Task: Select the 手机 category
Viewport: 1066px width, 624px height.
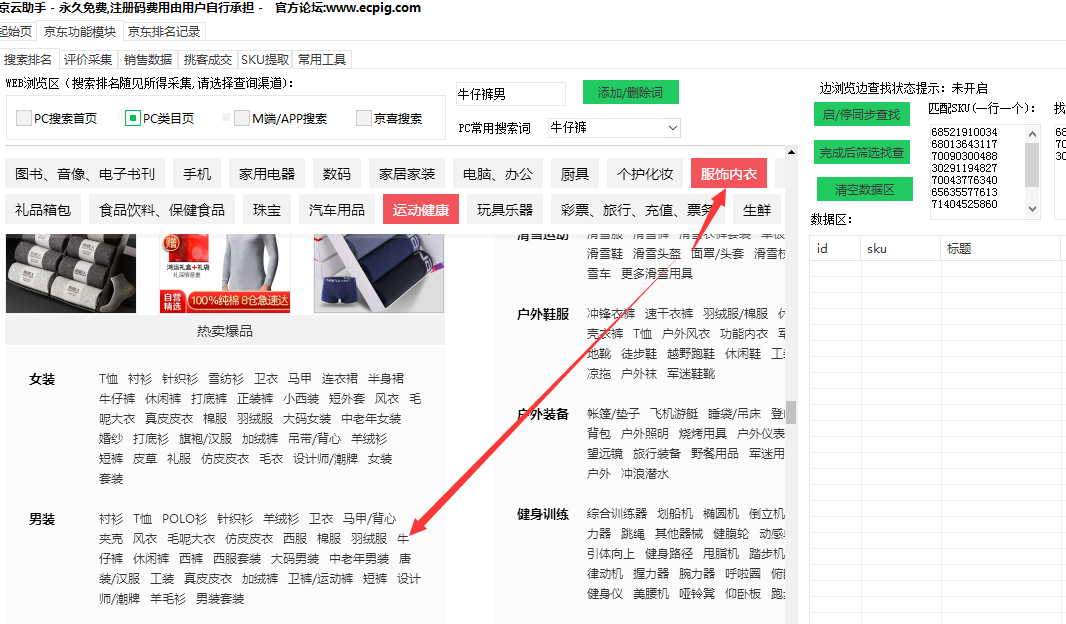Action: (197, 174)
